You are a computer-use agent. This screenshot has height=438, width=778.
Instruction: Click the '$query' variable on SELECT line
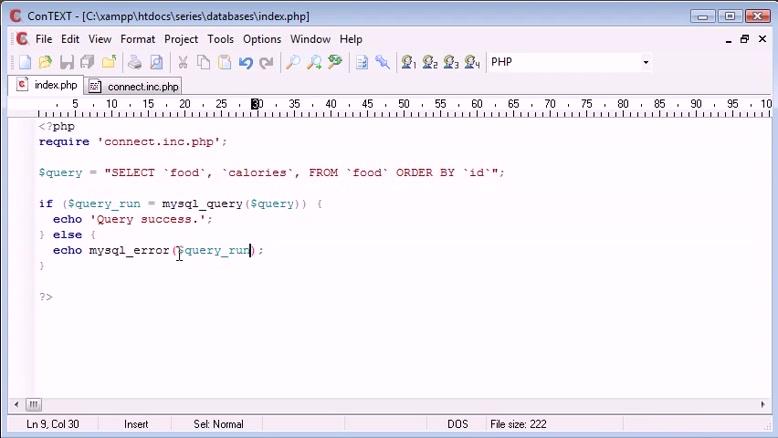tap(61, 173)
